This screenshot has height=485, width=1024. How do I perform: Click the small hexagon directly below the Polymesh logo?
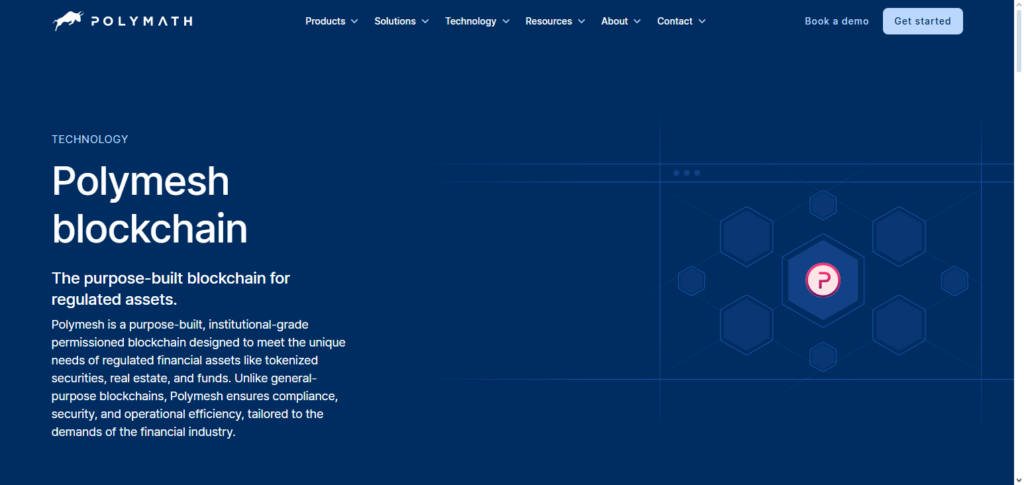[x=823, y=356]
